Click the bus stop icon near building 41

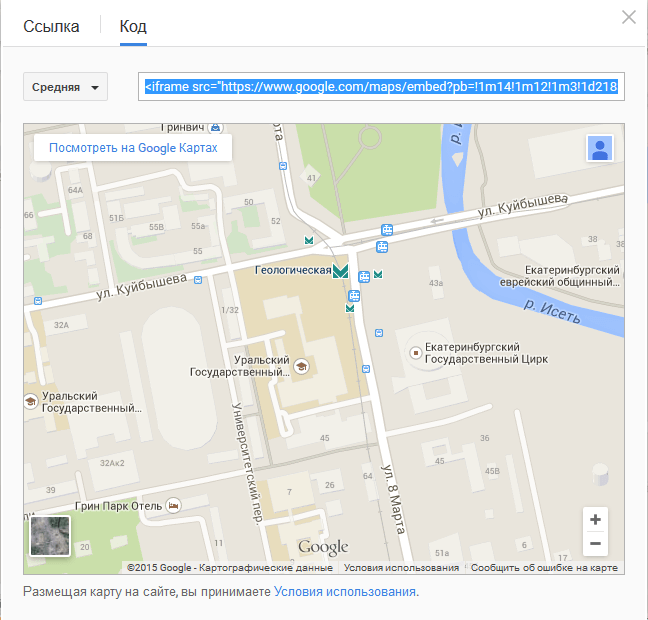283,166
